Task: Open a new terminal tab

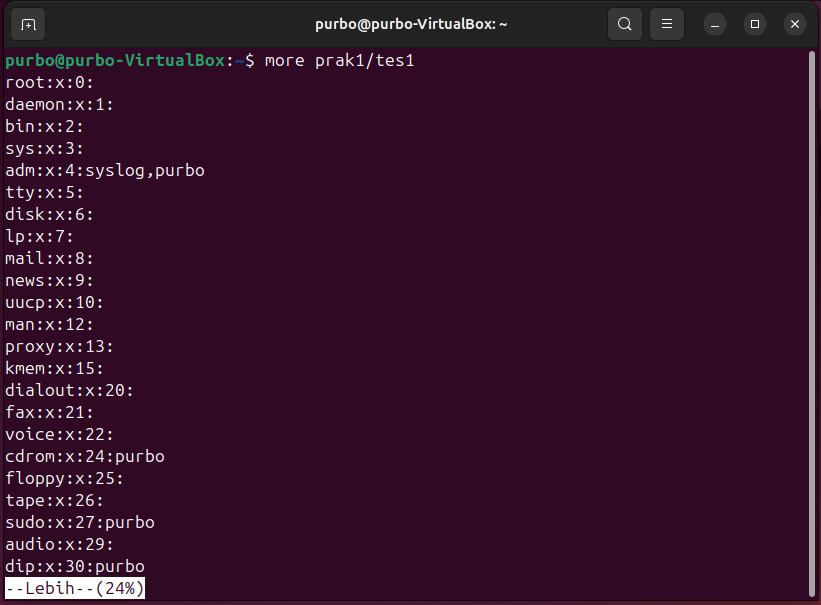Action: click(28, 24)
